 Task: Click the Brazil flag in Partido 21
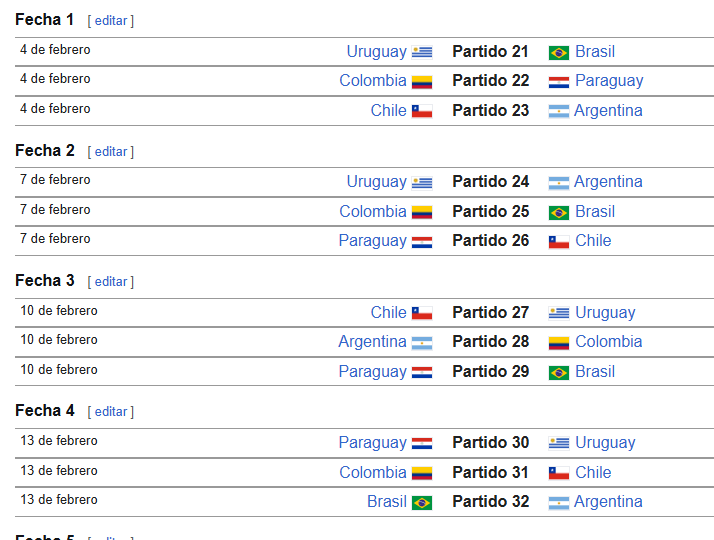coord(559,52)
